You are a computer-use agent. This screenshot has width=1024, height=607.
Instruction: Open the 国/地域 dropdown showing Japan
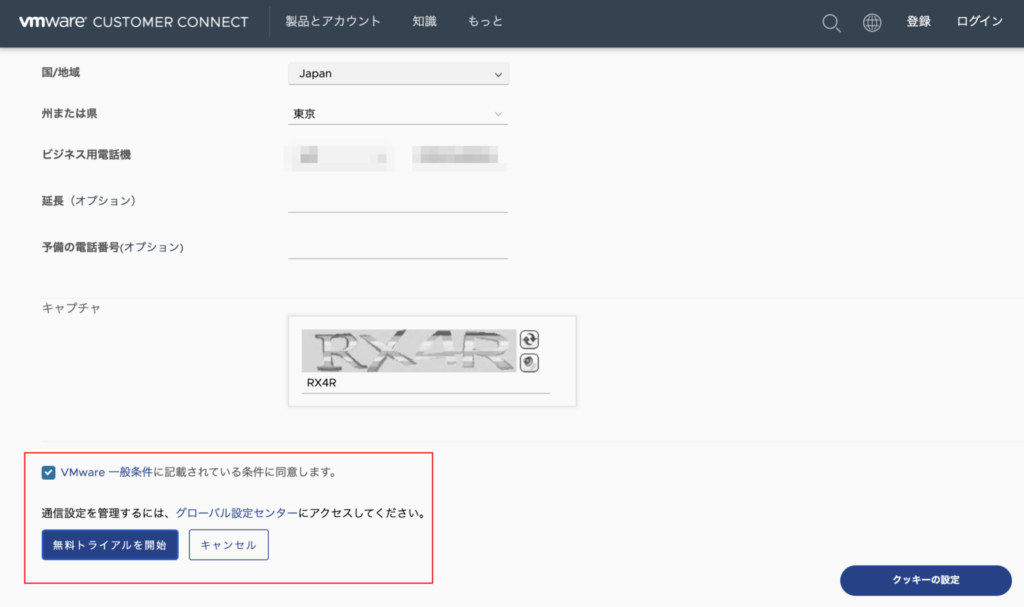pos(398,74)
